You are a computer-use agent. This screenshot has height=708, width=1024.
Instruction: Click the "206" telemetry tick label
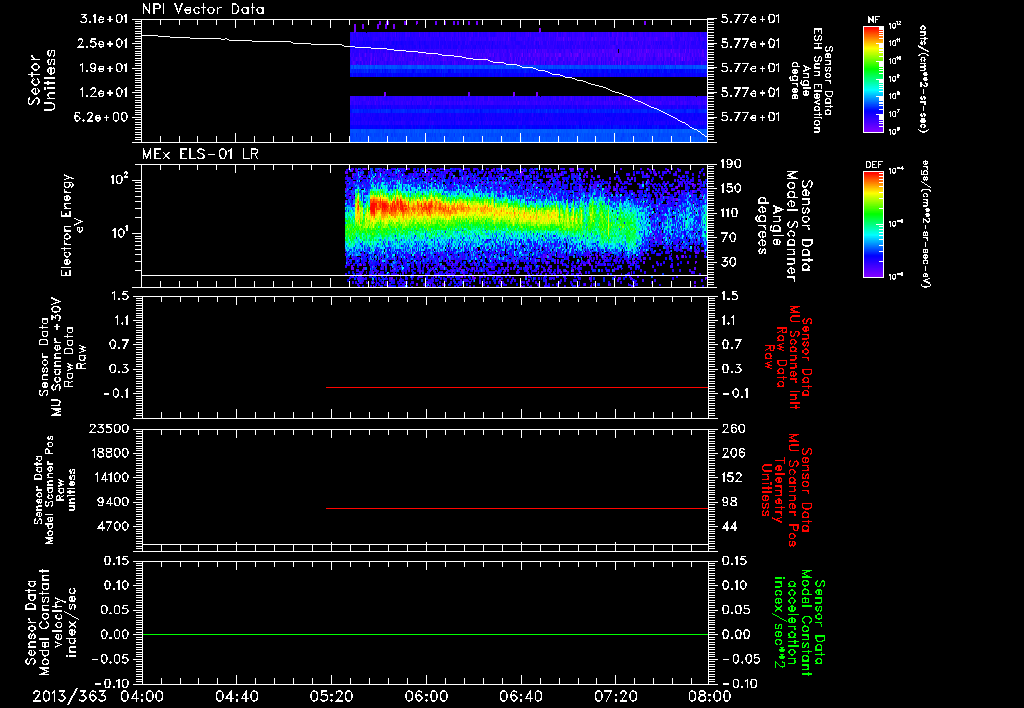click(x=731, y=453)
